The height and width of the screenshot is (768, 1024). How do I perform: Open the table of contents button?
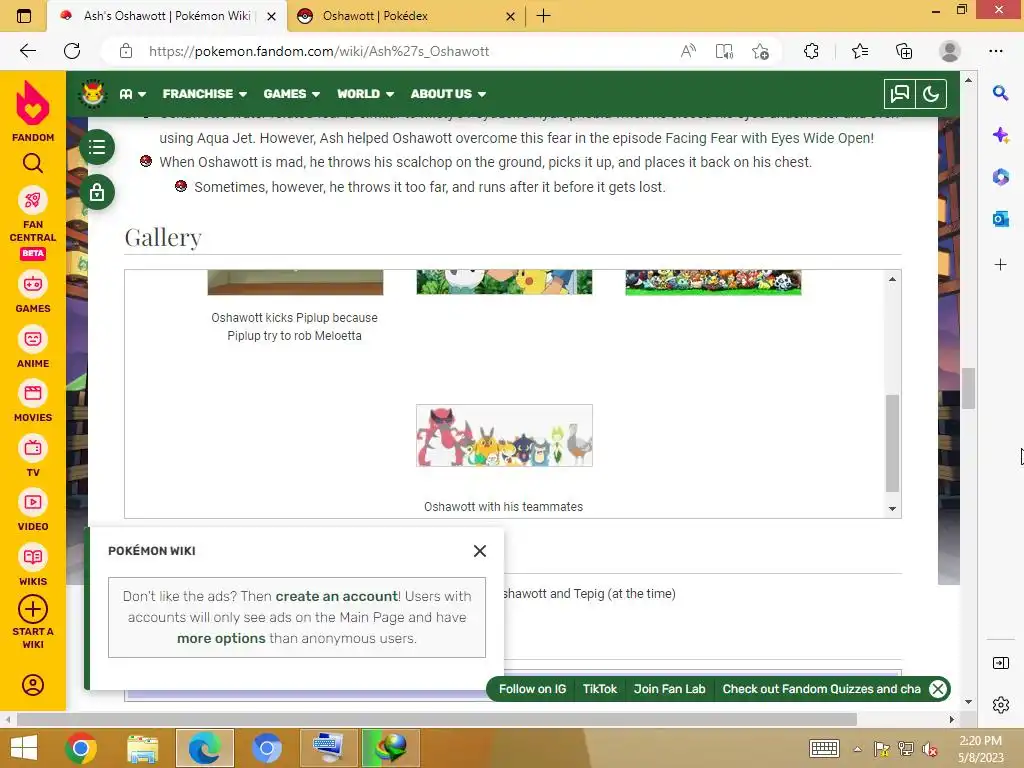(x=97, y=147)
